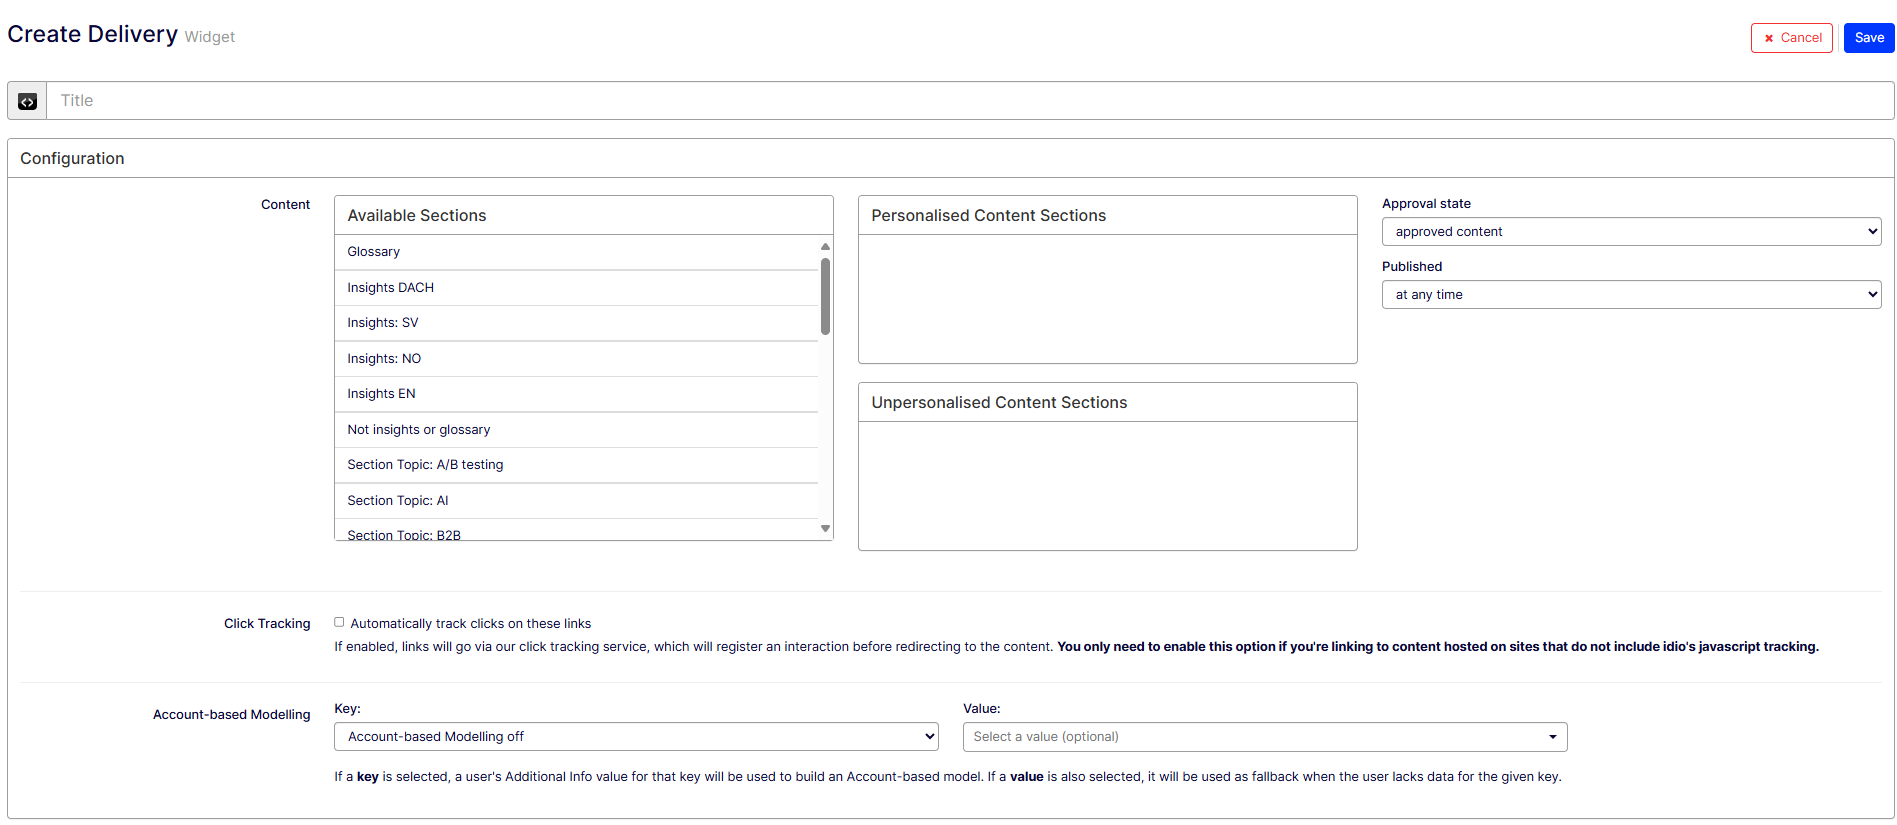Select Insights EN section
The height and width of the screenshot is (825, 1897).
point(576,394)
